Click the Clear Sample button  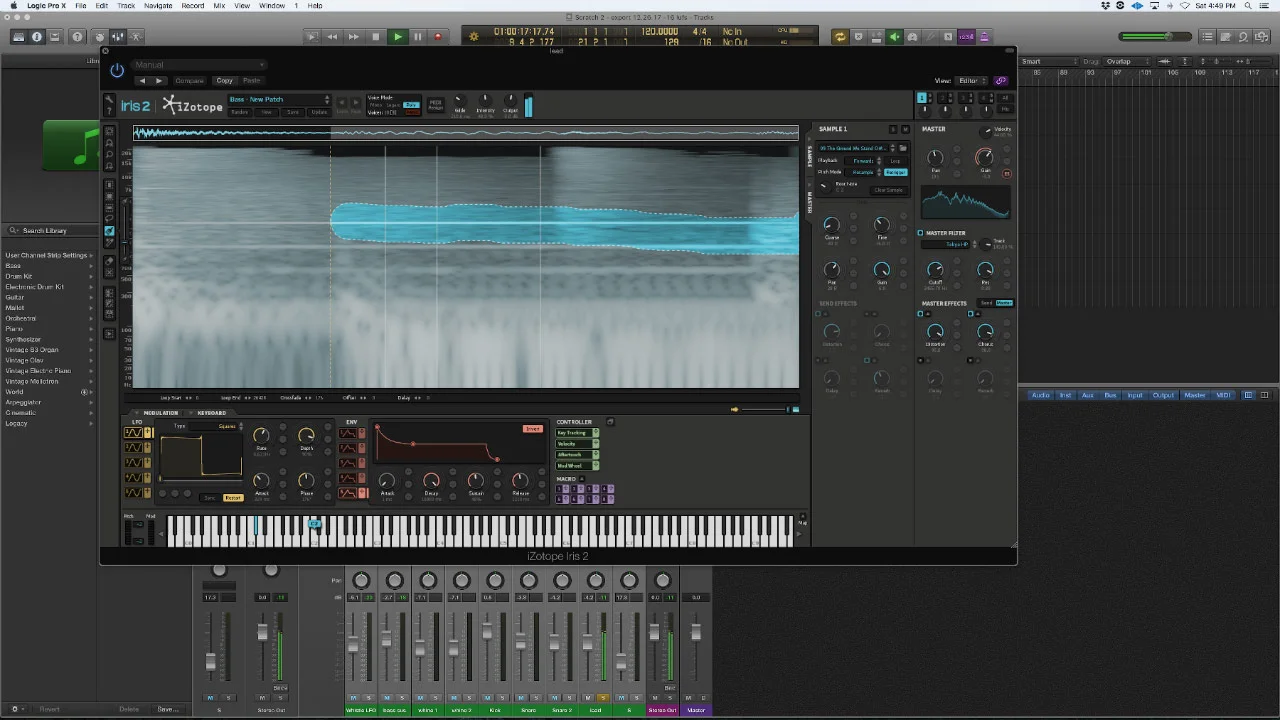[888, 190]
